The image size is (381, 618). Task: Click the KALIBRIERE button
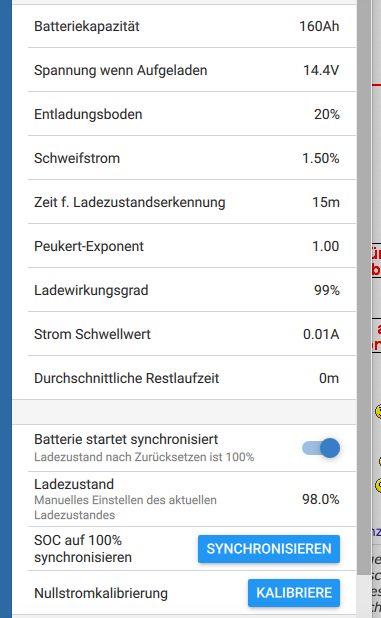pos(294,593)
